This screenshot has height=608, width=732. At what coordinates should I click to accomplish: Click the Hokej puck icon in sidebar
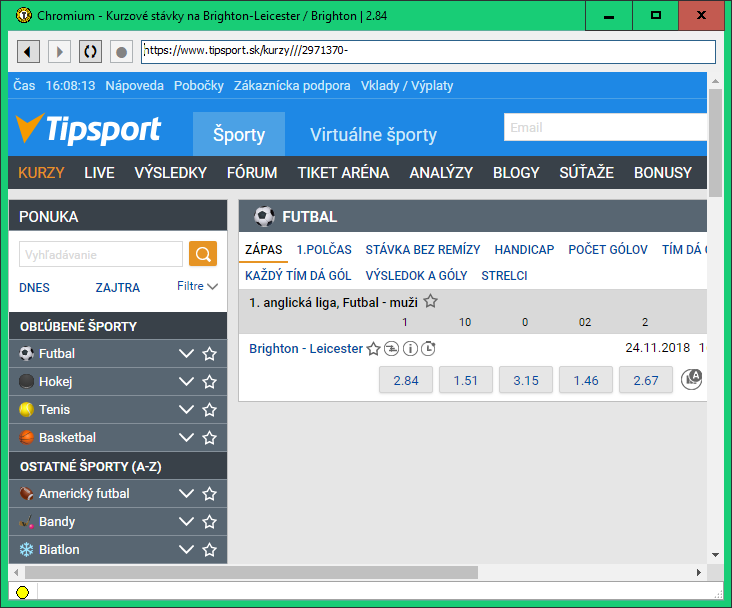(27, 382)
